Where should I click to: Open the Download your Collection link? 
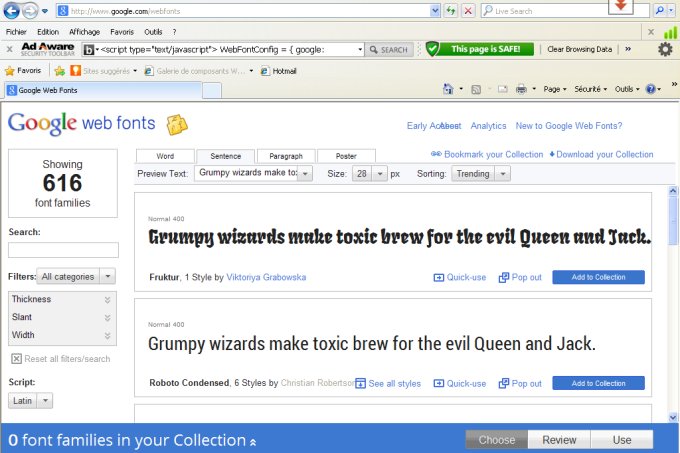(x=601, y=154)
